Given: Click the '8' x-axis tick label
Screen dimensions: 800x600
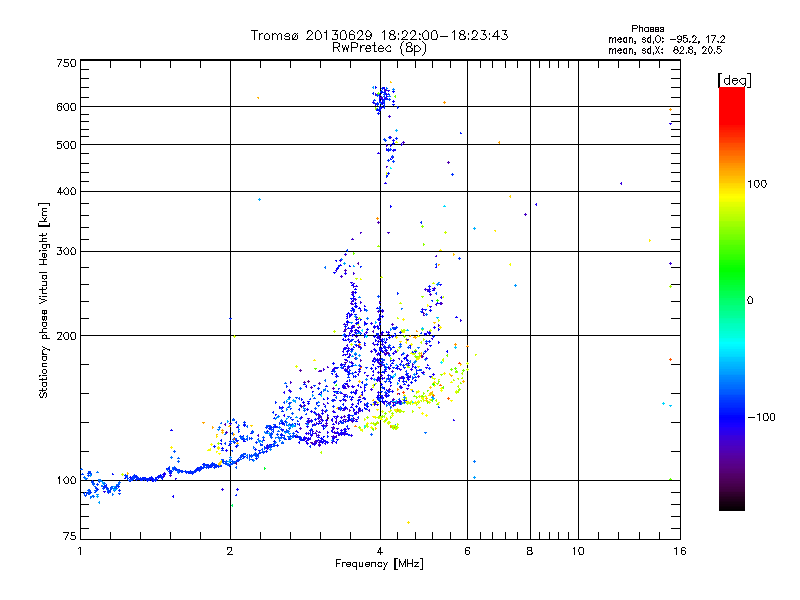Looking at the screenshot, I should 530,551.
